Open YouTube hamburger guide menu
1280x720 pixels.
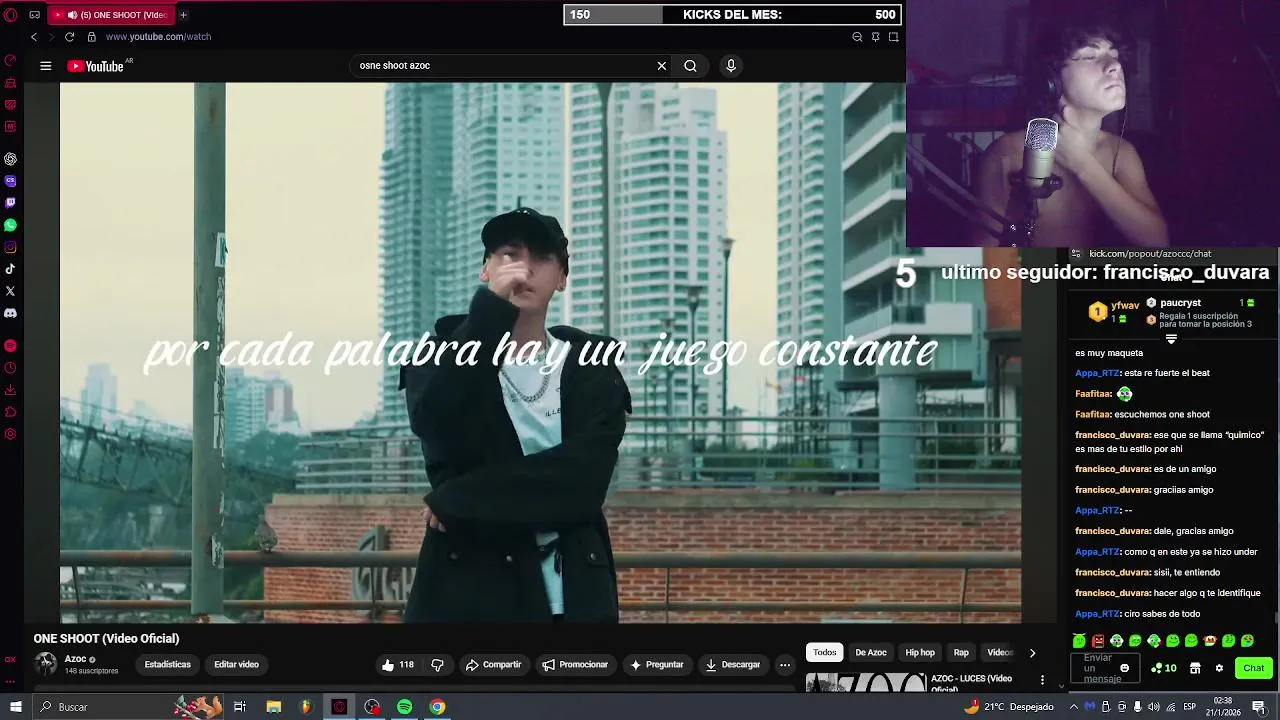click(45, 66)
